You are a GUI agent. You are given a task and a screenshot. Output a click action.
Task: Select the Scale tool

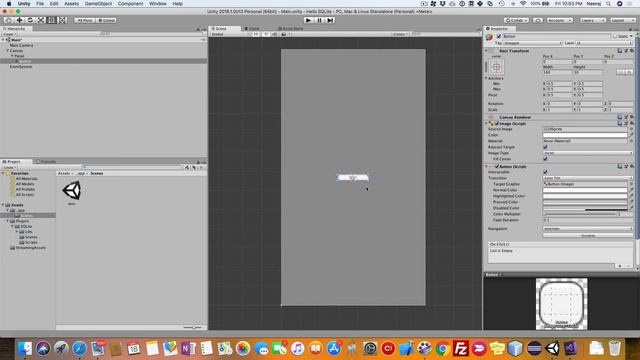click(41, 20)
